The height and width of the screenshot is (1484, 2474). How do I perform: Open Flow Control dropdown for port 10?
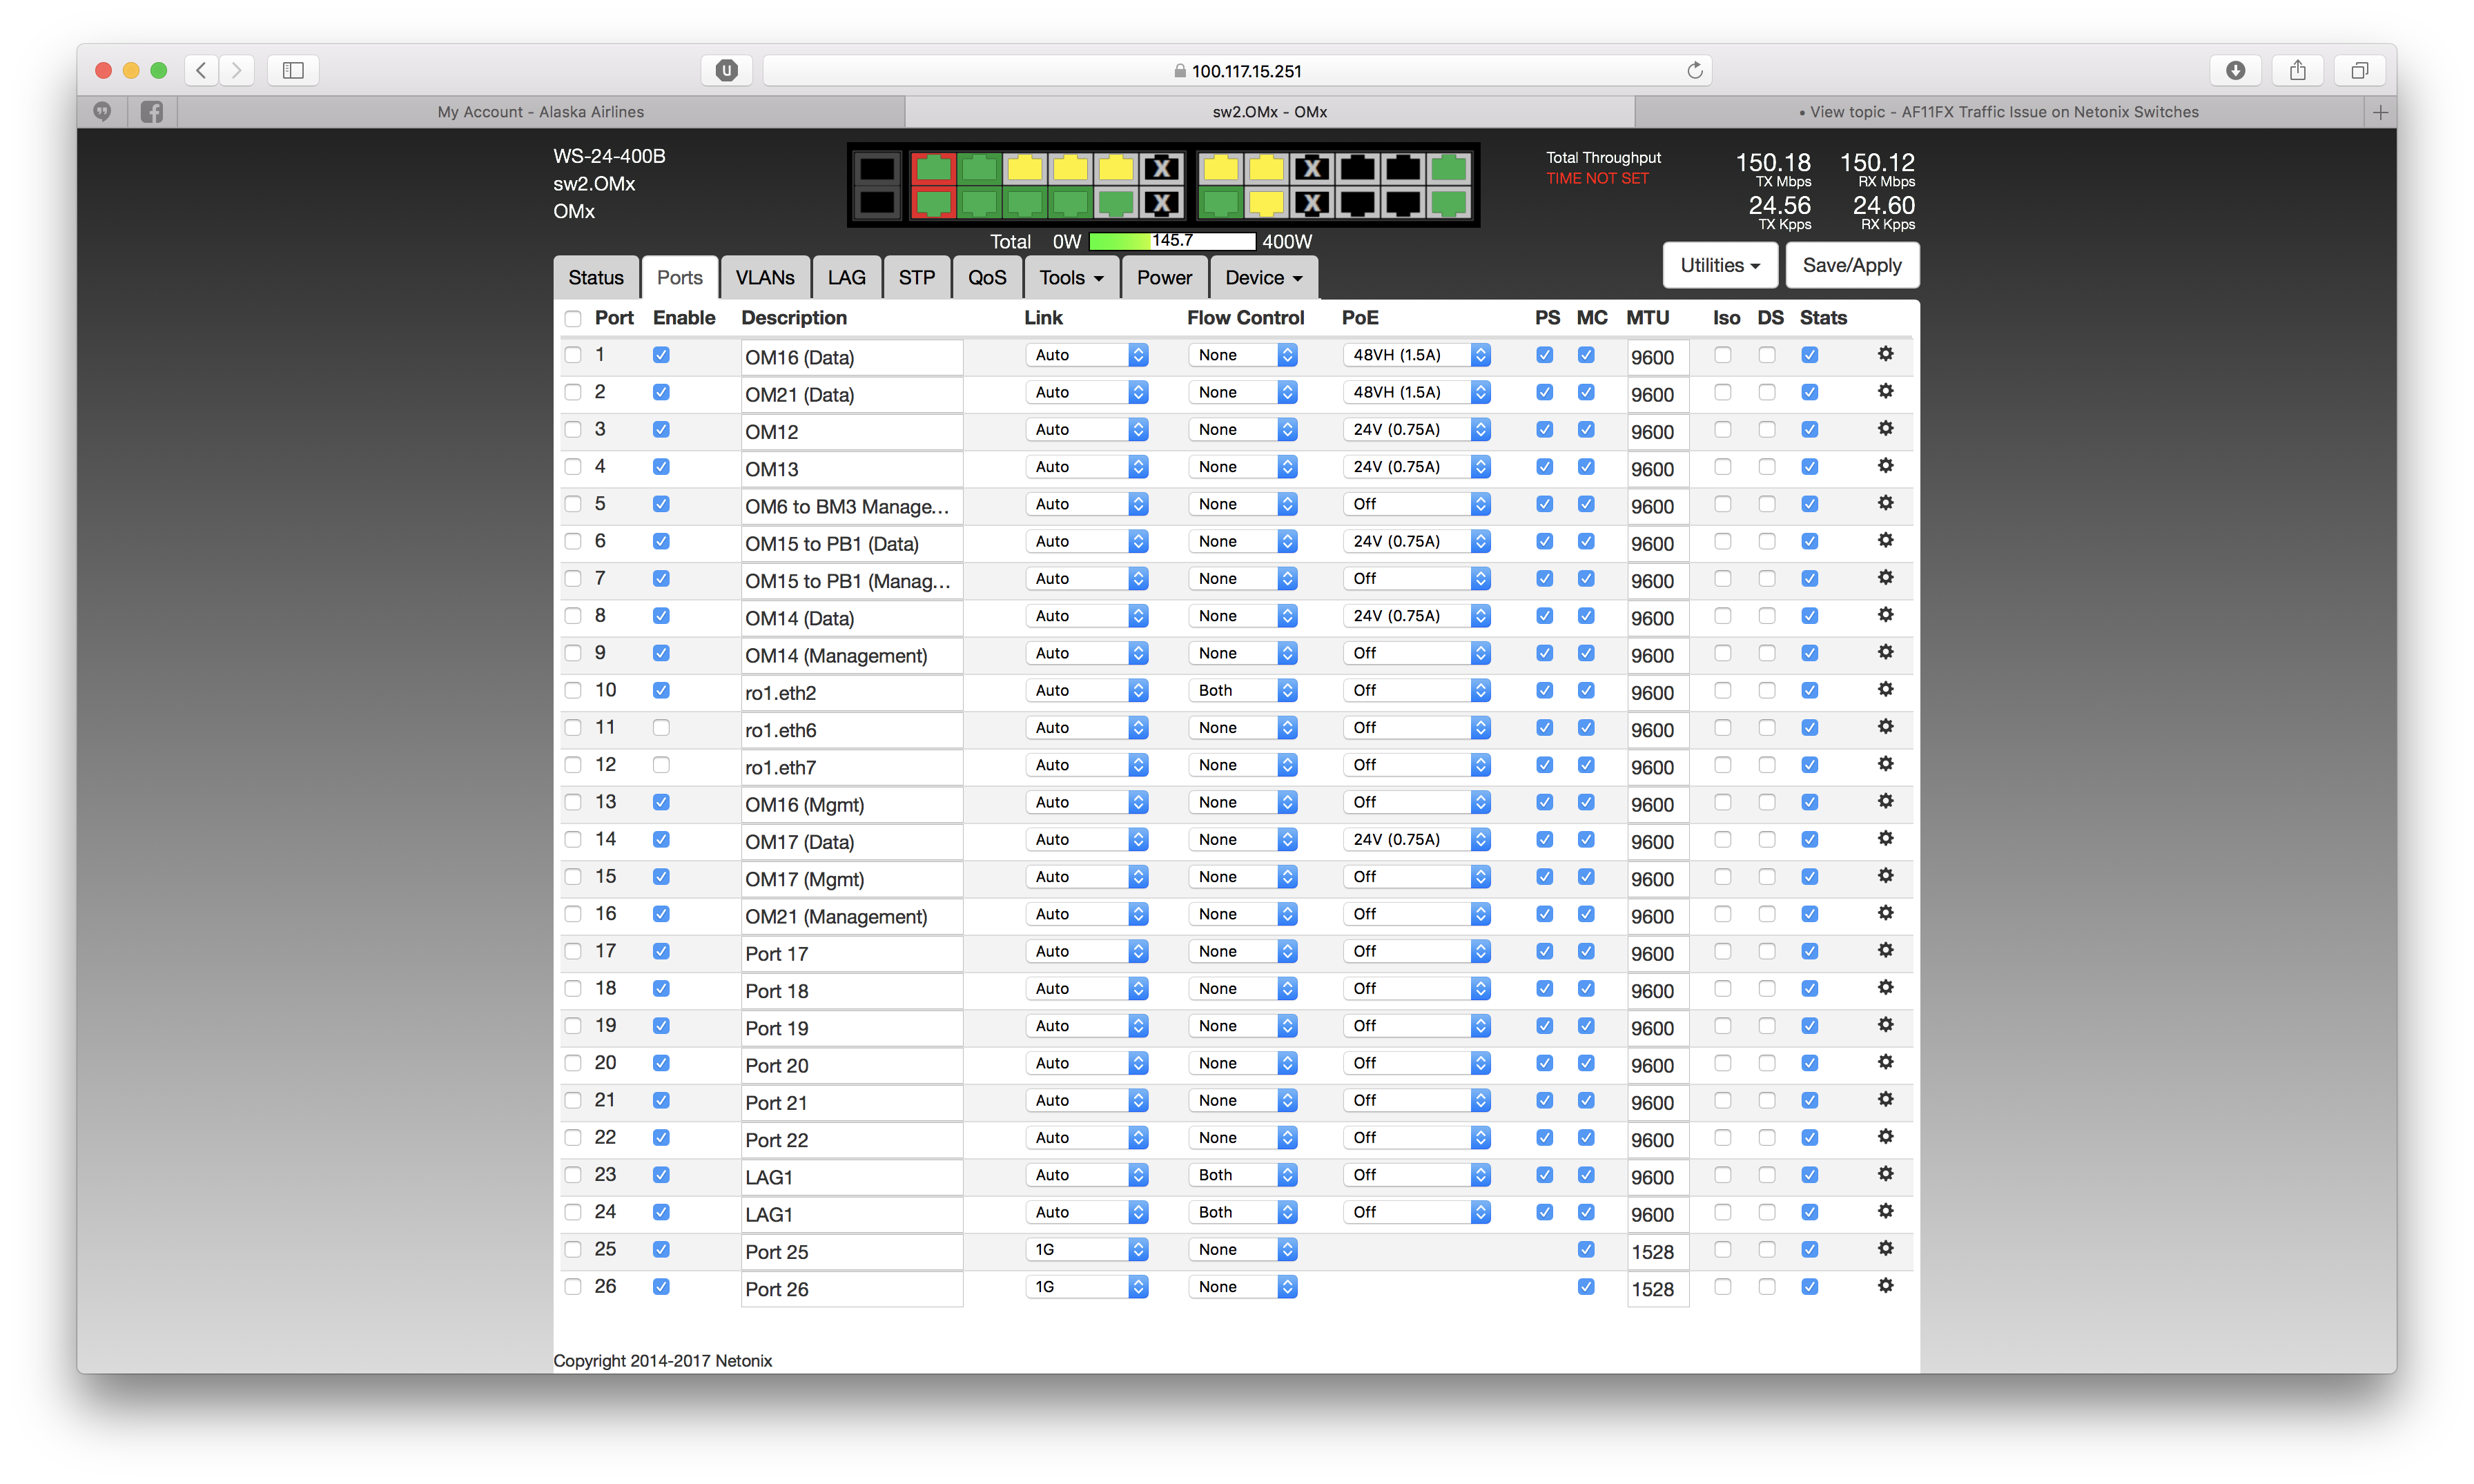pyautogui.click(x=1242, y=691)
